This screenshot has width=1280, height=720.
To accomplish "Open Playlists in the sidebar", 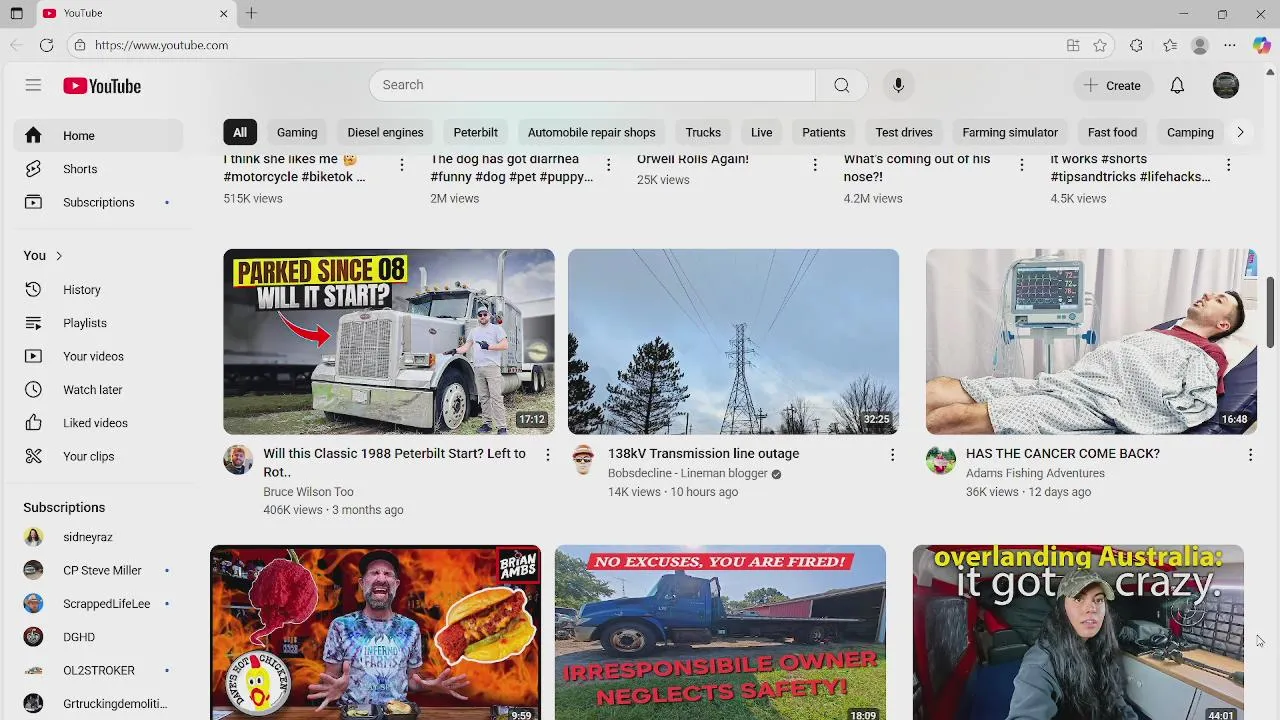I will pos(98,323).
